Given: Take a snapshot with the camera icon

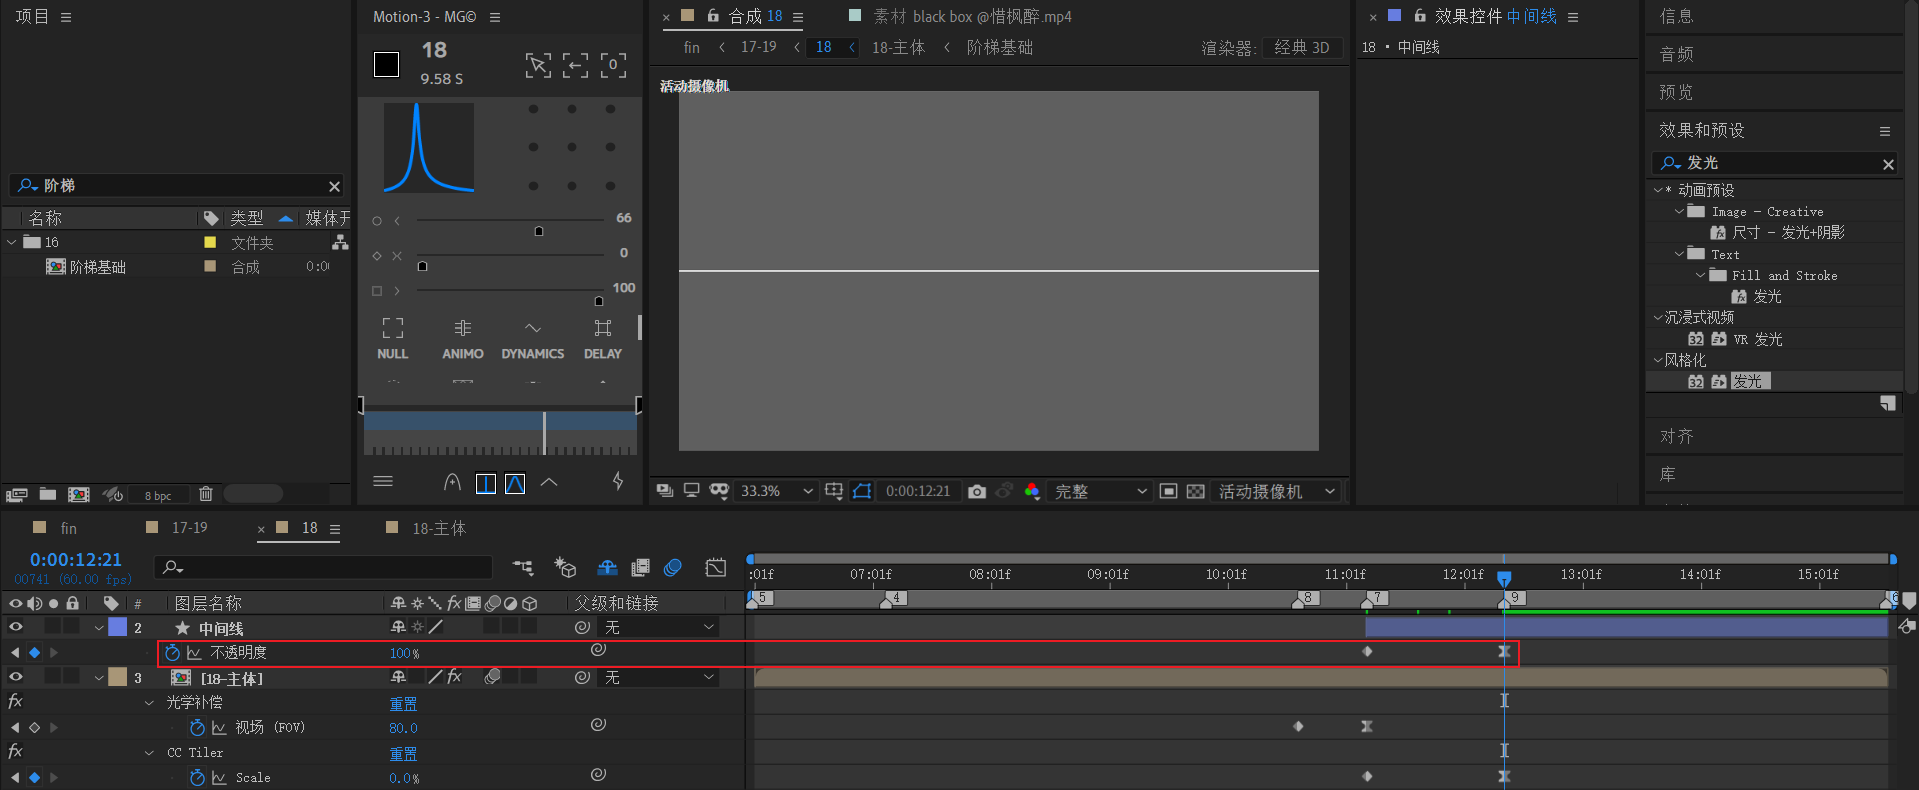Looking at the screenshot, I should tap(977, 491).
